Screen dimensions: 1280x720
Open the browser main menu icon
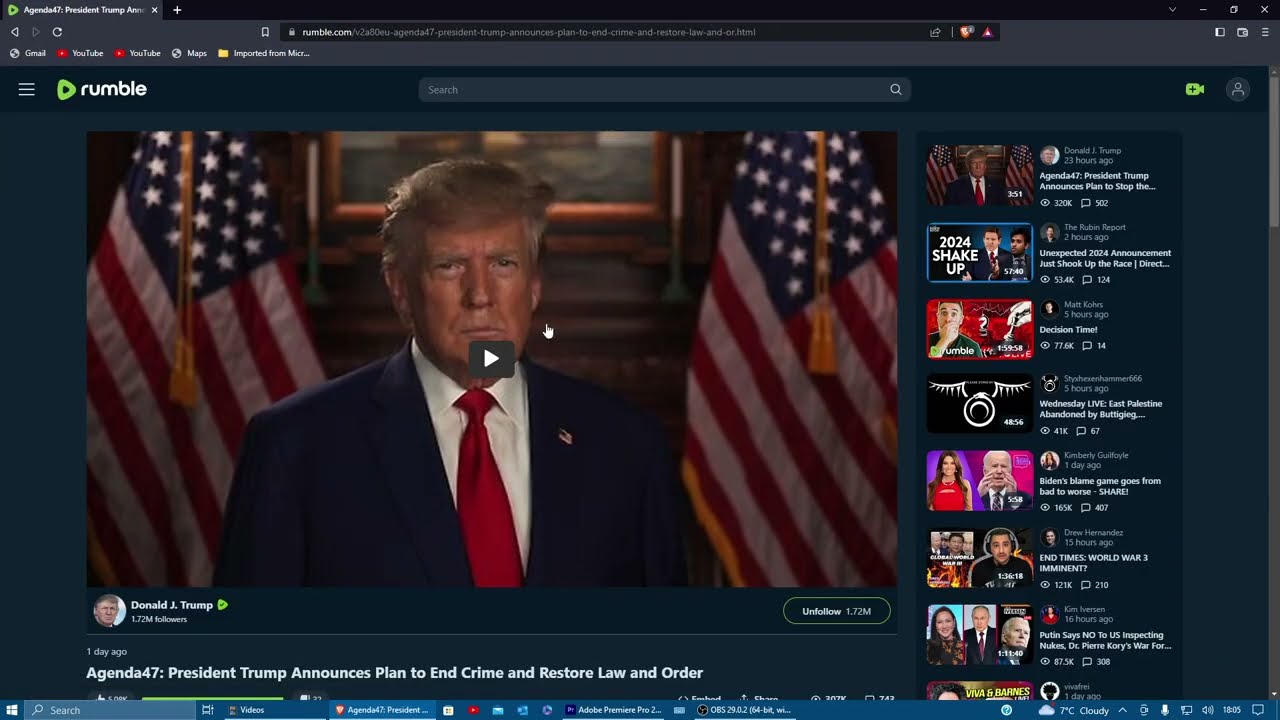1265,32
